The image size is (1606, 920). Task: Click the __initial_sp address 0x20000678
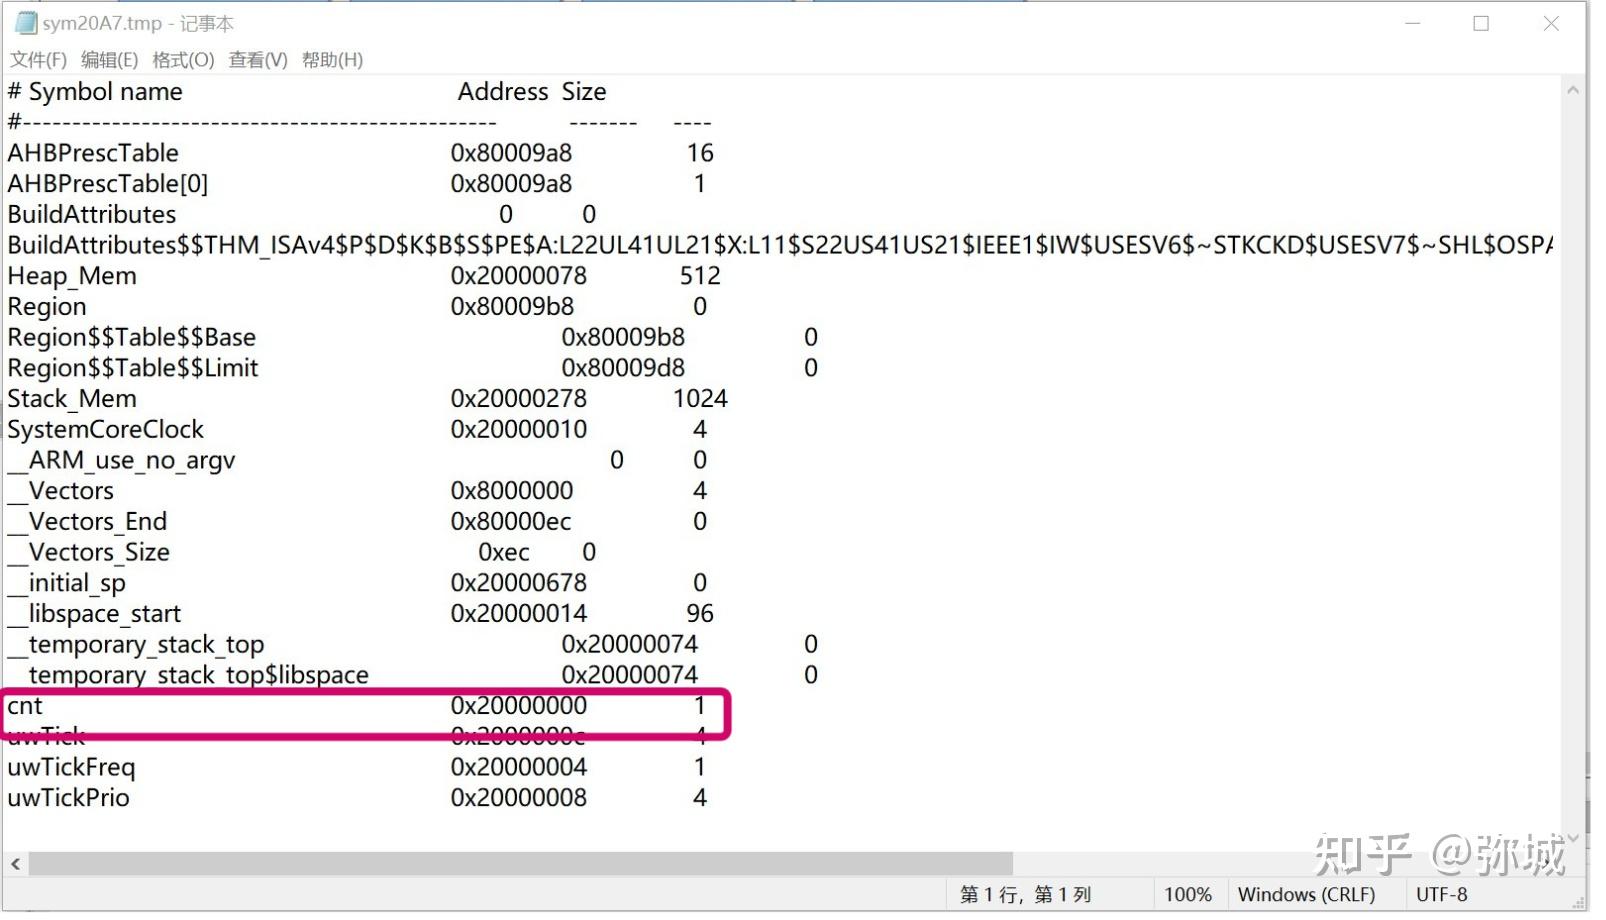(x=519, y=583)
